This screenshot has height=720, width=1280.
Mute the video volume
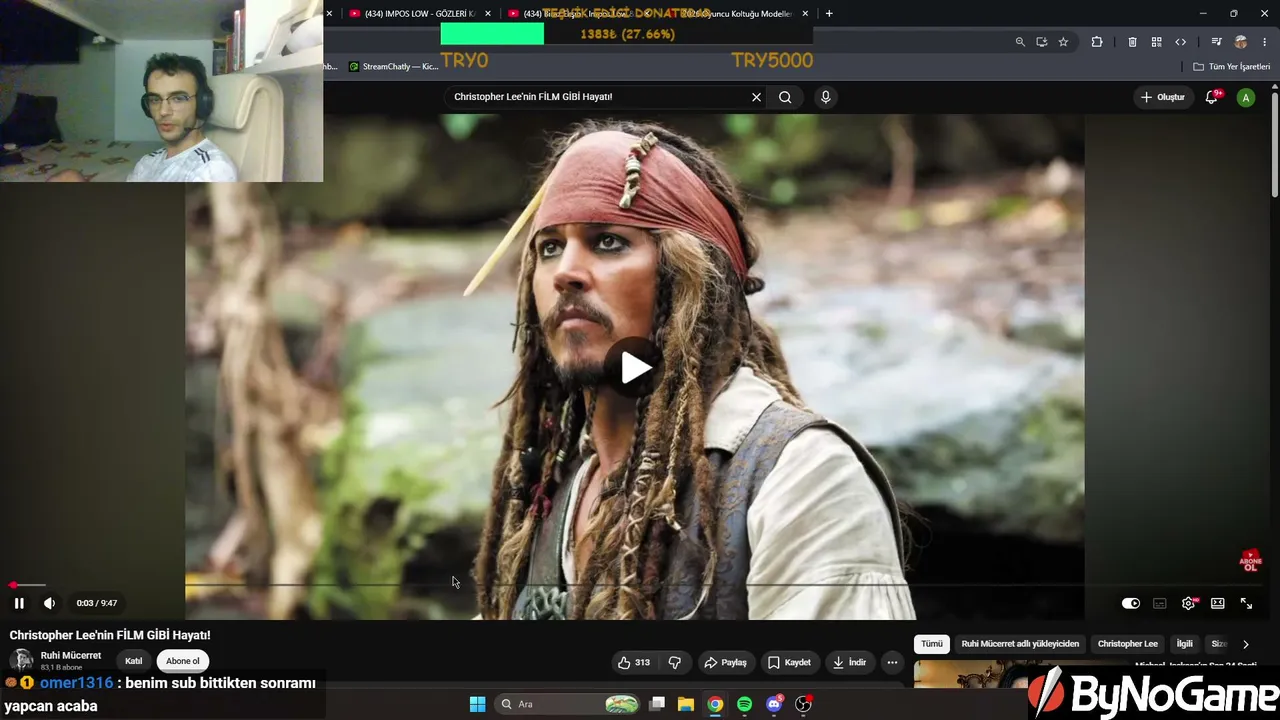point(49,603)
